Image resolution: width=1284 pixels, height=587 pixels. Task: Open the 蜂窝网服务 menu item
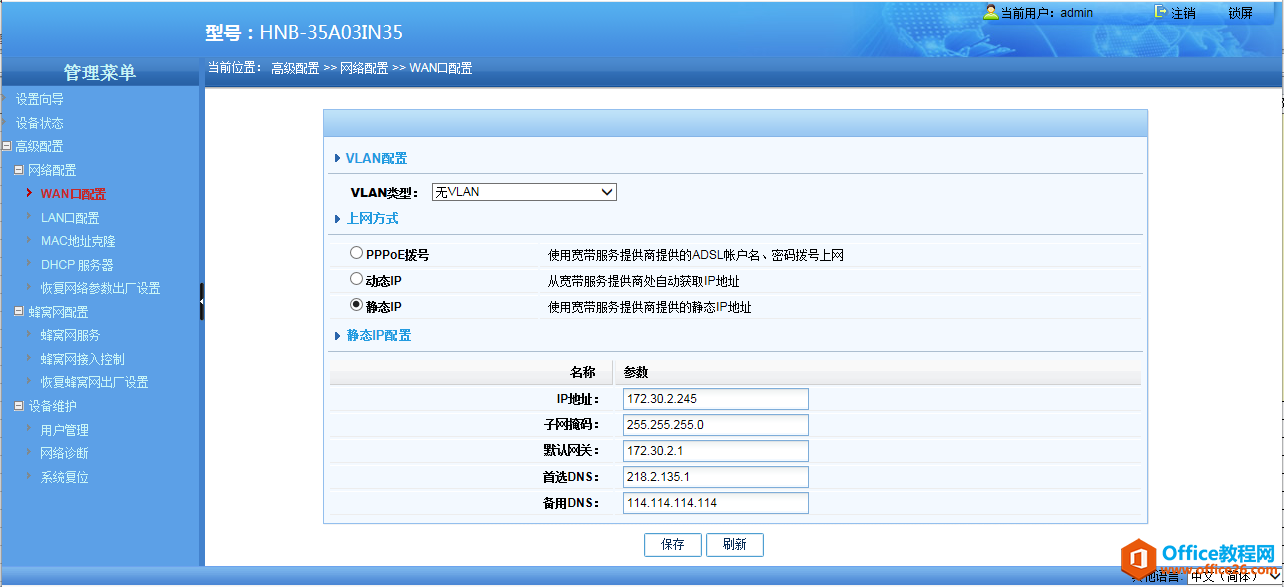coord(70,335)
